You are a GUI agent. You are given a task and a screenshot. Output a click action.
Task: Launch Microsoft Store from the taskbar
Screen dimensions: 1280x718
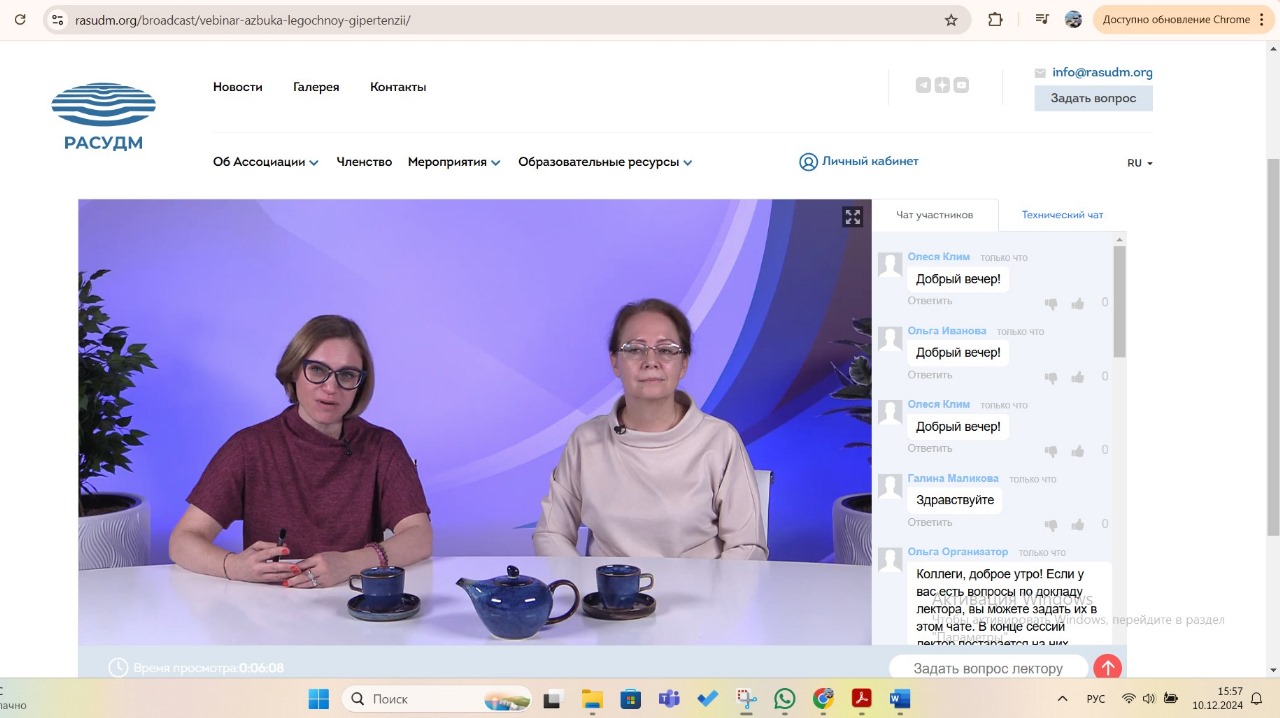click(x=630, y=699)
